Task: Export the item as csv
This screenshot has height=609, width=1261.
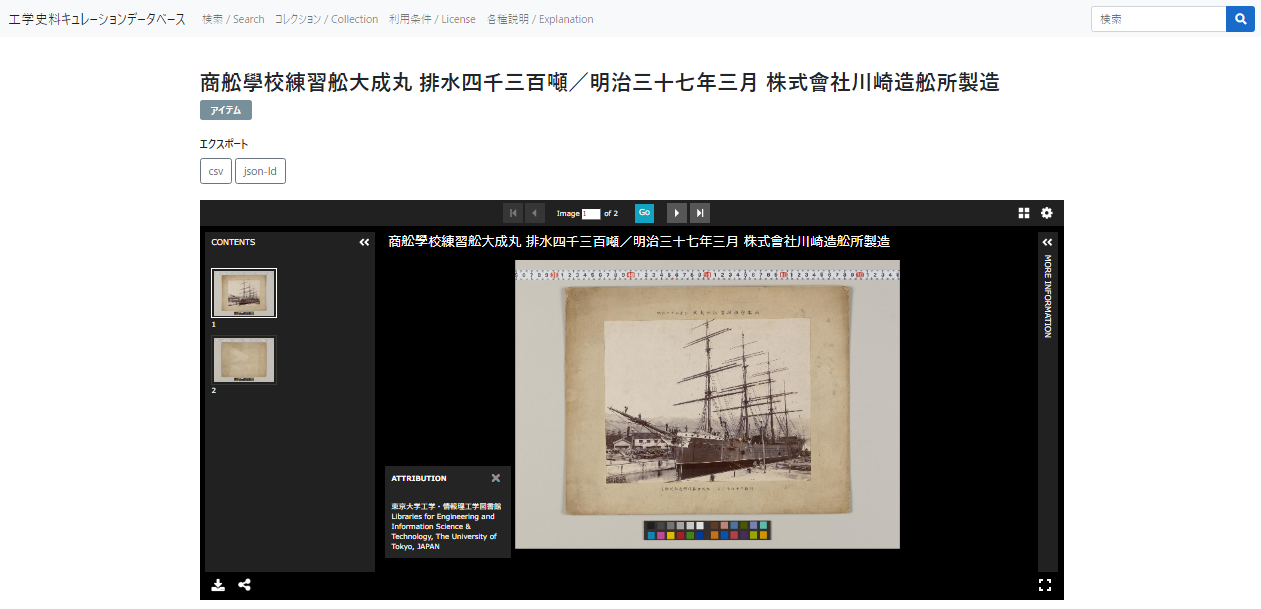Action: (216, 171)
